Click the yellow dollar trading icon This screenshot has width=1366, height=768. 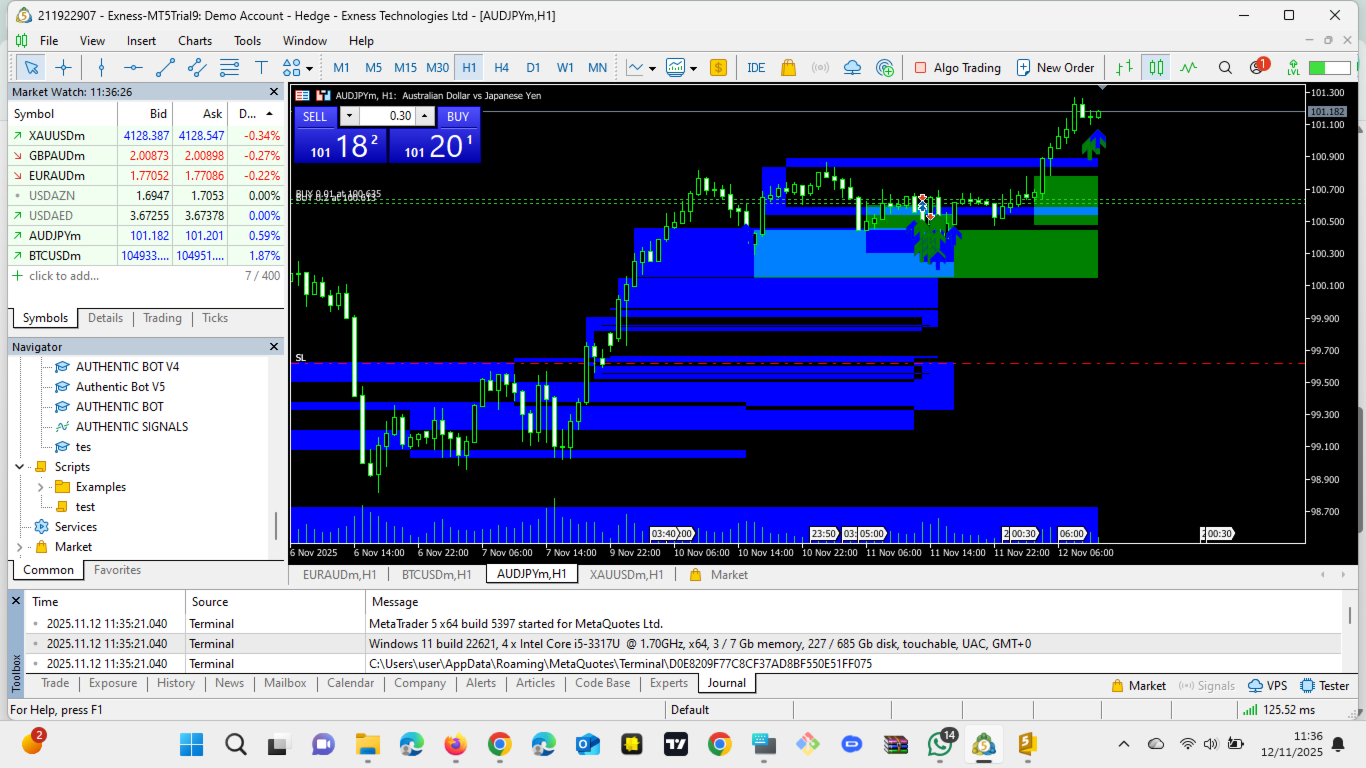[x=718, y=67]
